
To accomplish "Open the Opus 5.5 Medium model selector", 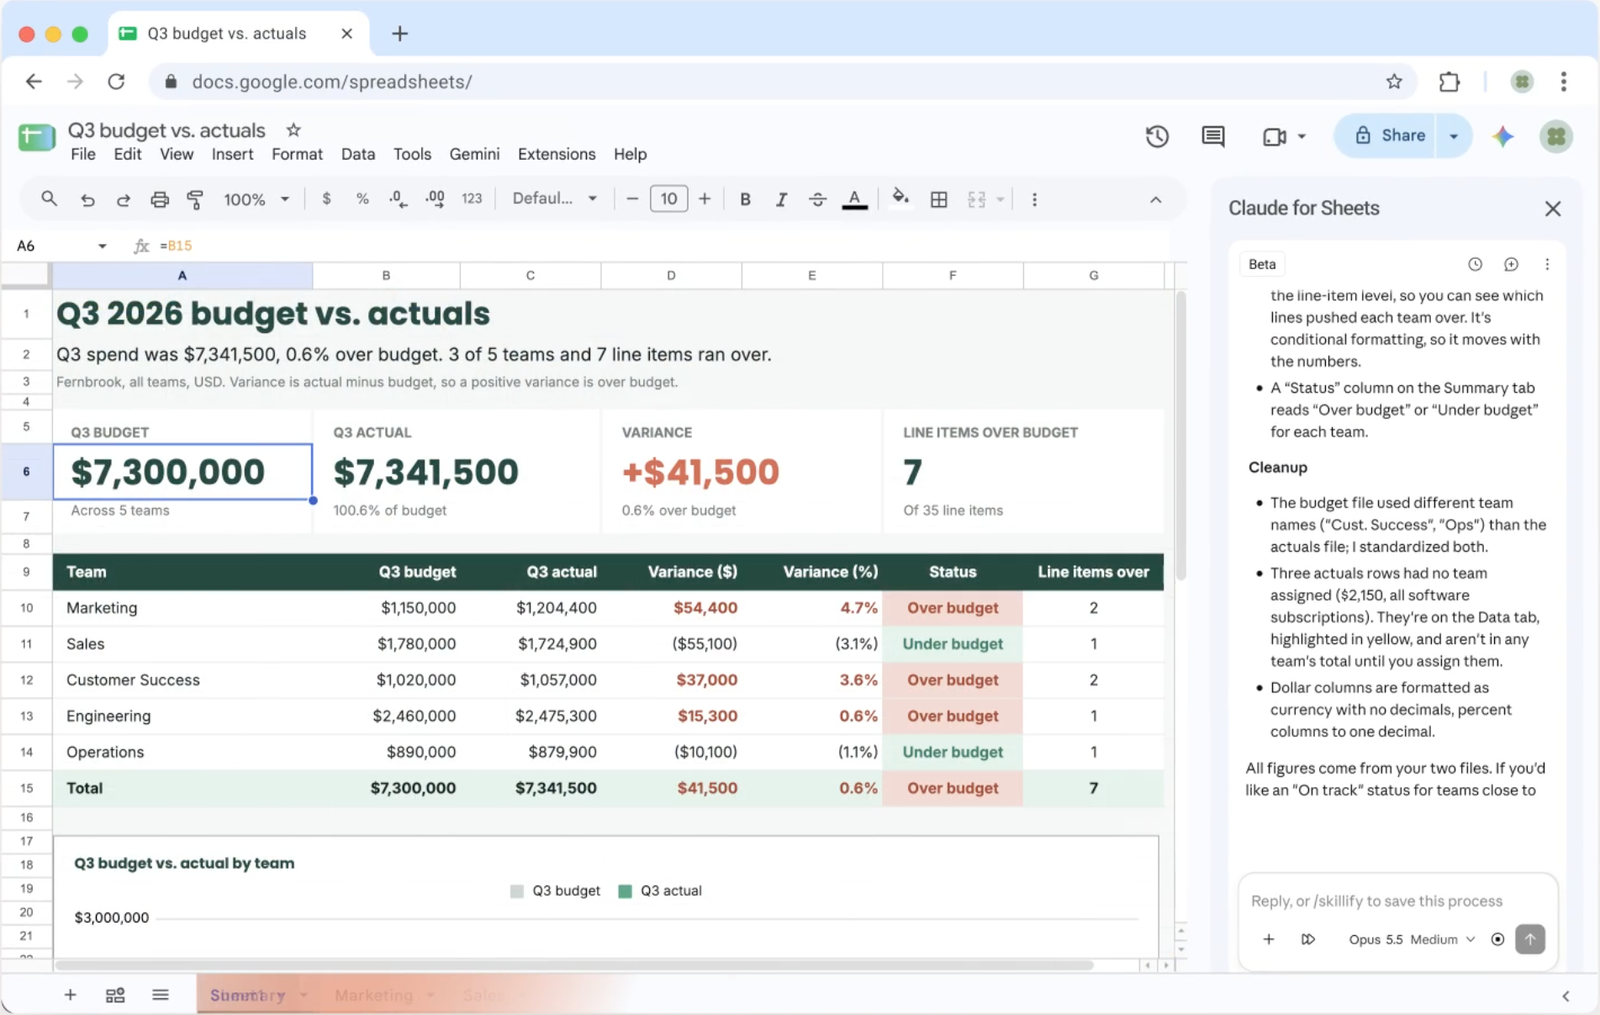I will click(x=1411, y=939).
